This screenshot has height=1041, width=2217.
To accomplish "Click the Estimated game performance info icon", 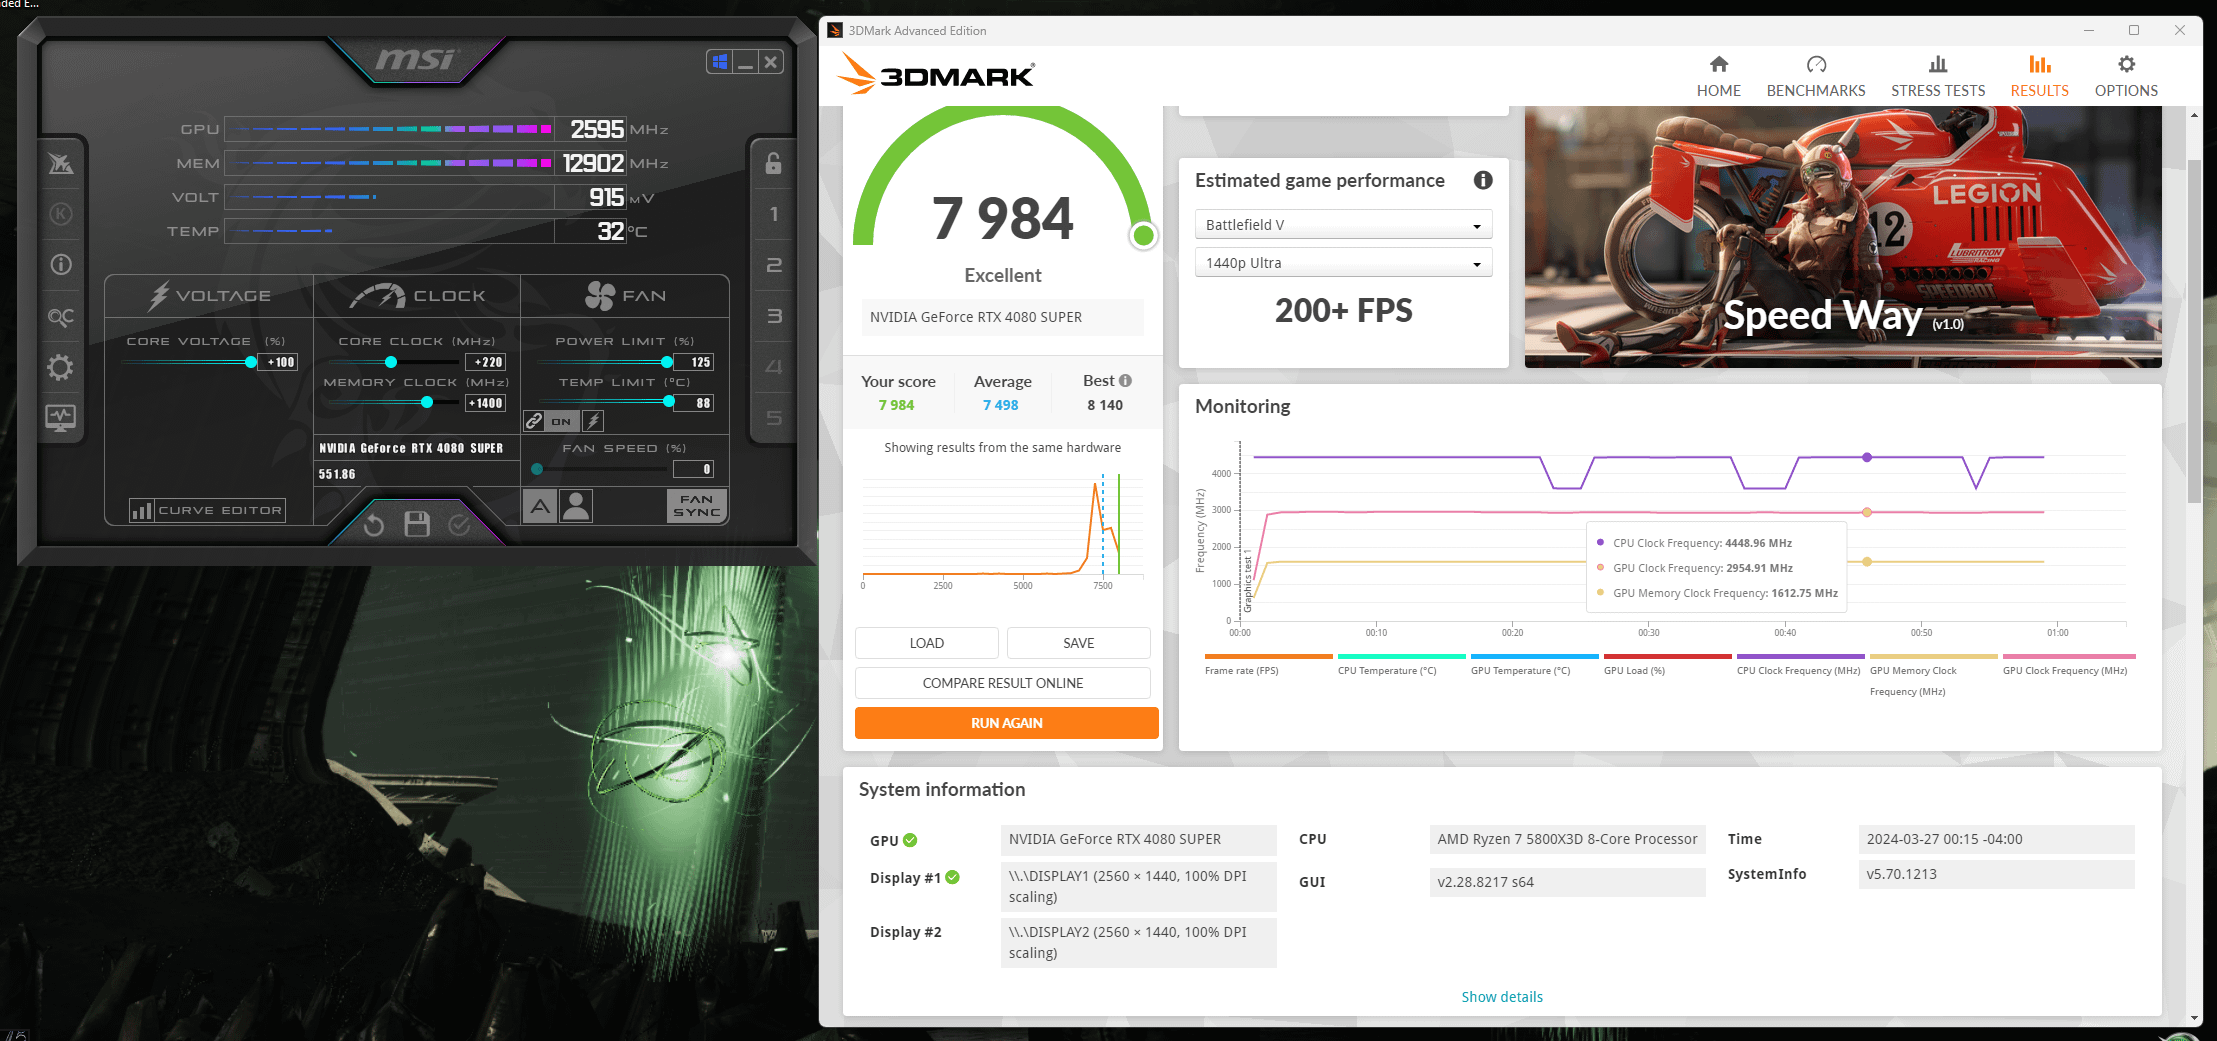I will click(1483, 180).
